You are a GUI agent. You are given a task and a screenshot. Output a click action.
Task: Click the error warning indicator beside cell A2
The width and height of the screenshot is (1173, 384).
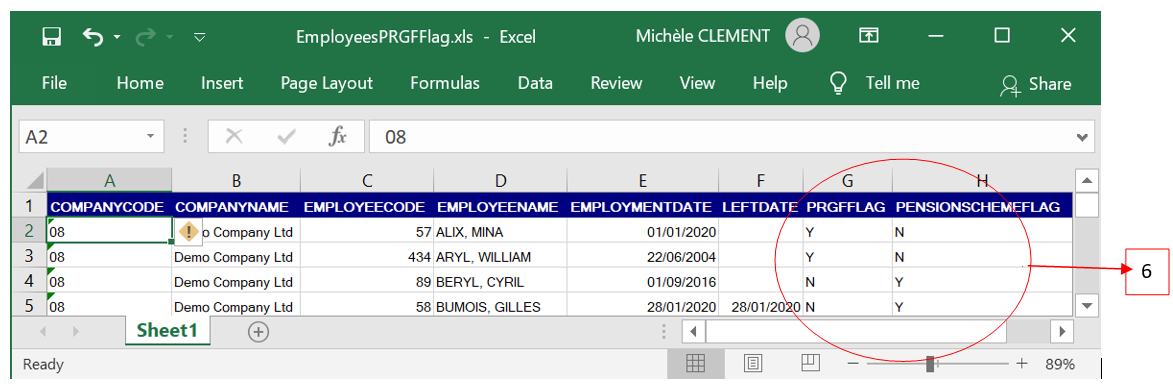[189, 231]
